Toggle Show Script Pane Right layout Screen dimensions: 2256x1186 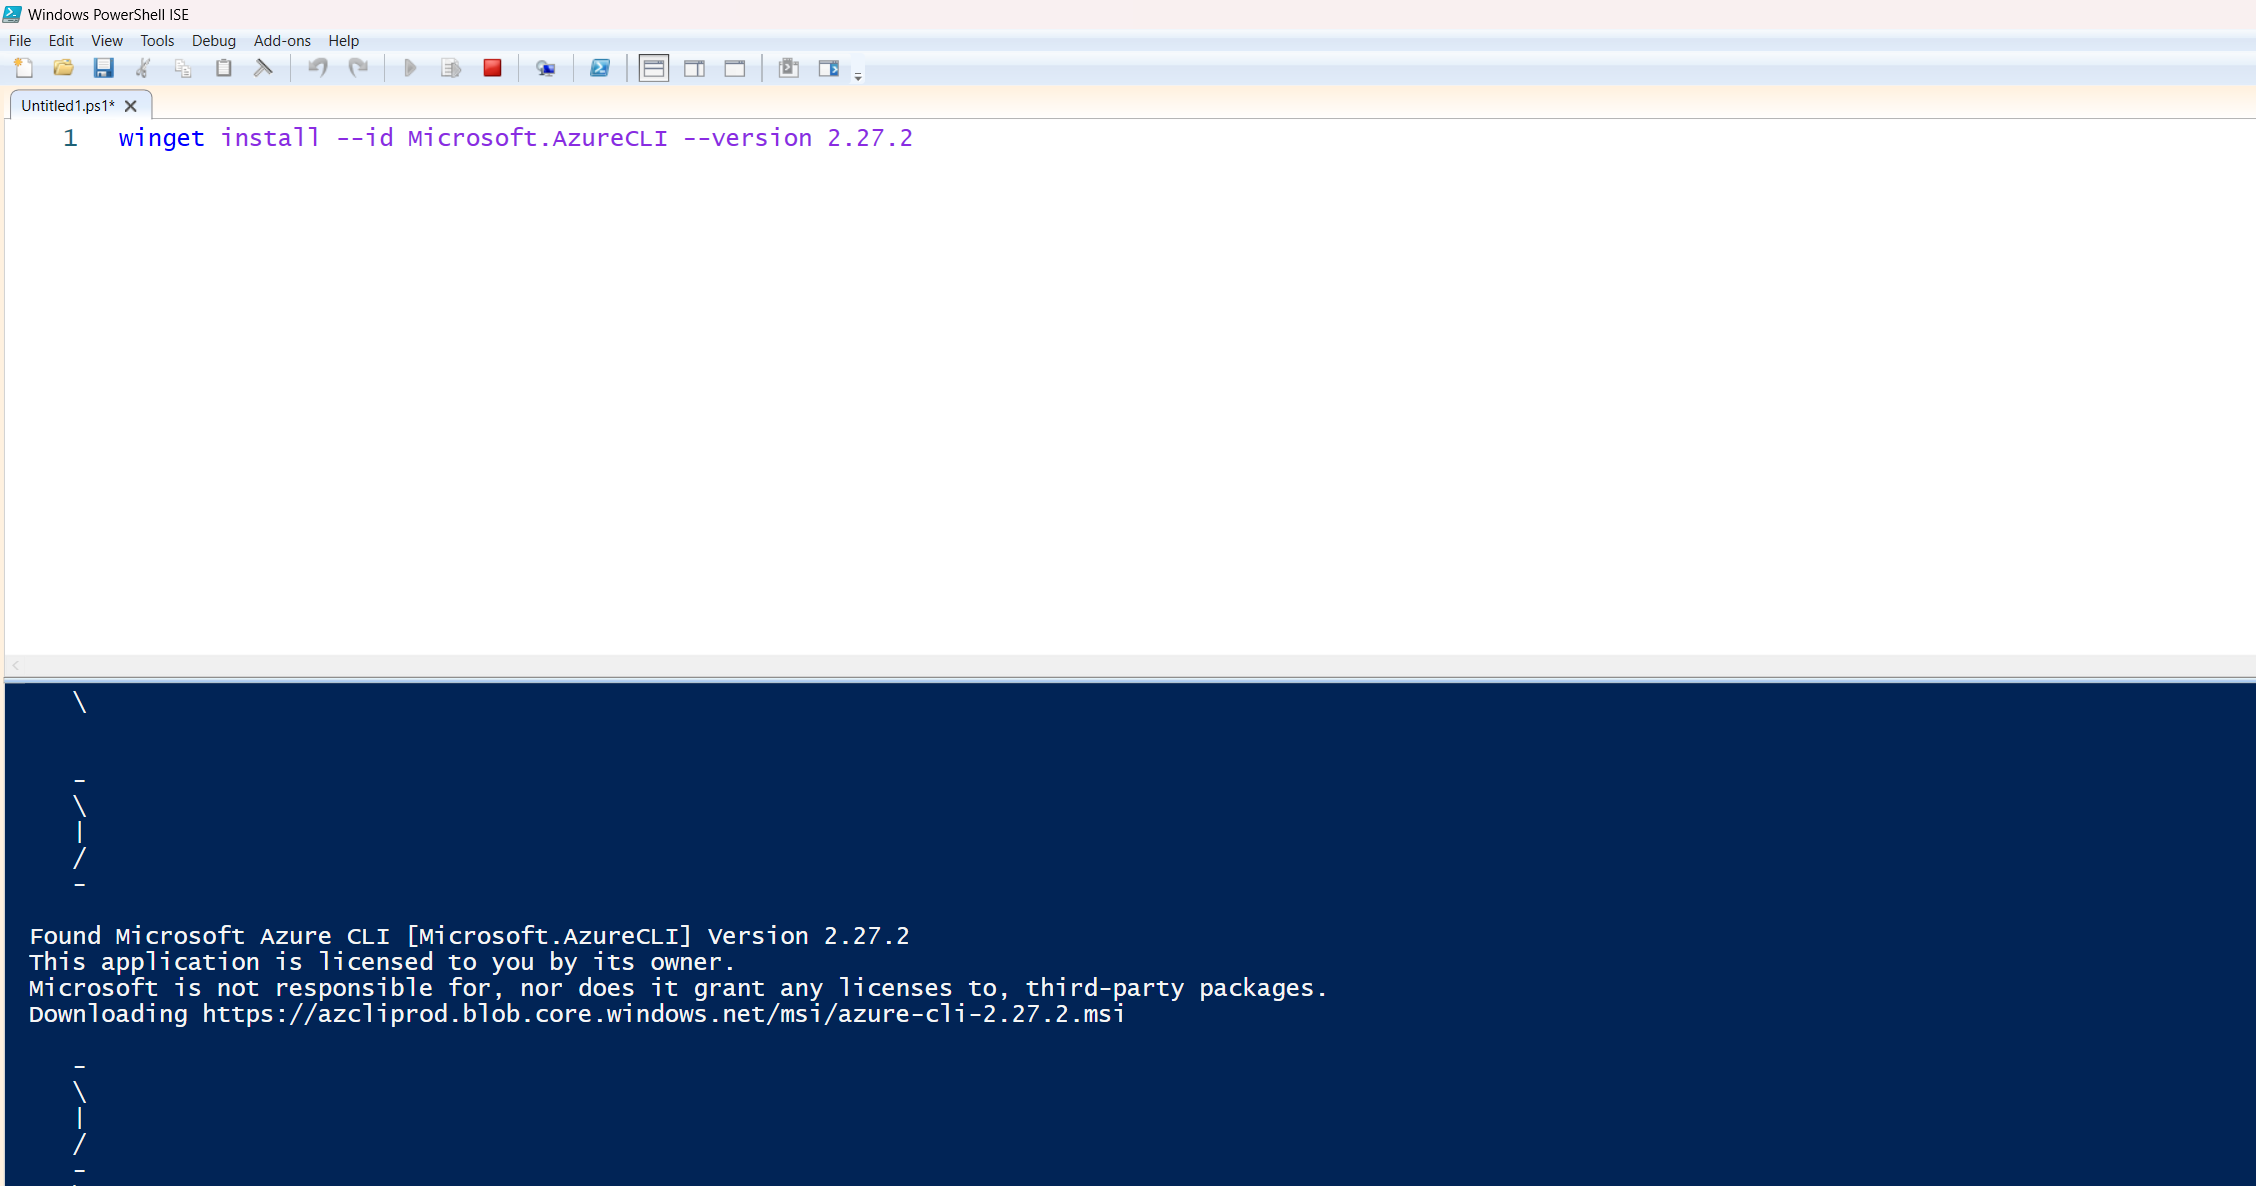tap(694, 68)
